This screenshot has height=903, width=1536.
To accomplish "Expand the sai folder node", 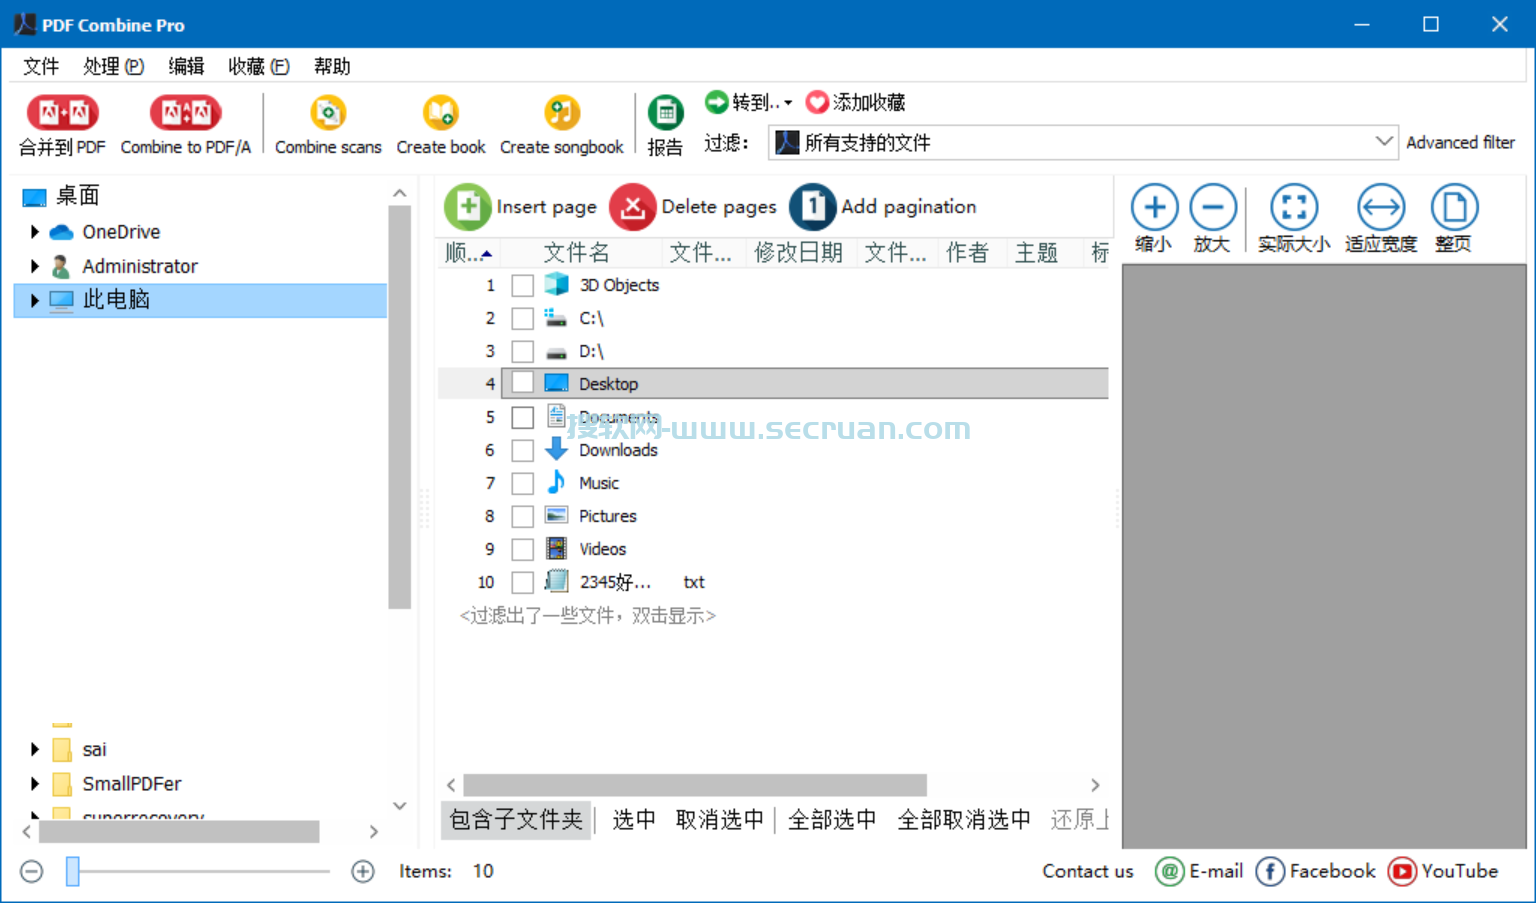I will 35,749.
